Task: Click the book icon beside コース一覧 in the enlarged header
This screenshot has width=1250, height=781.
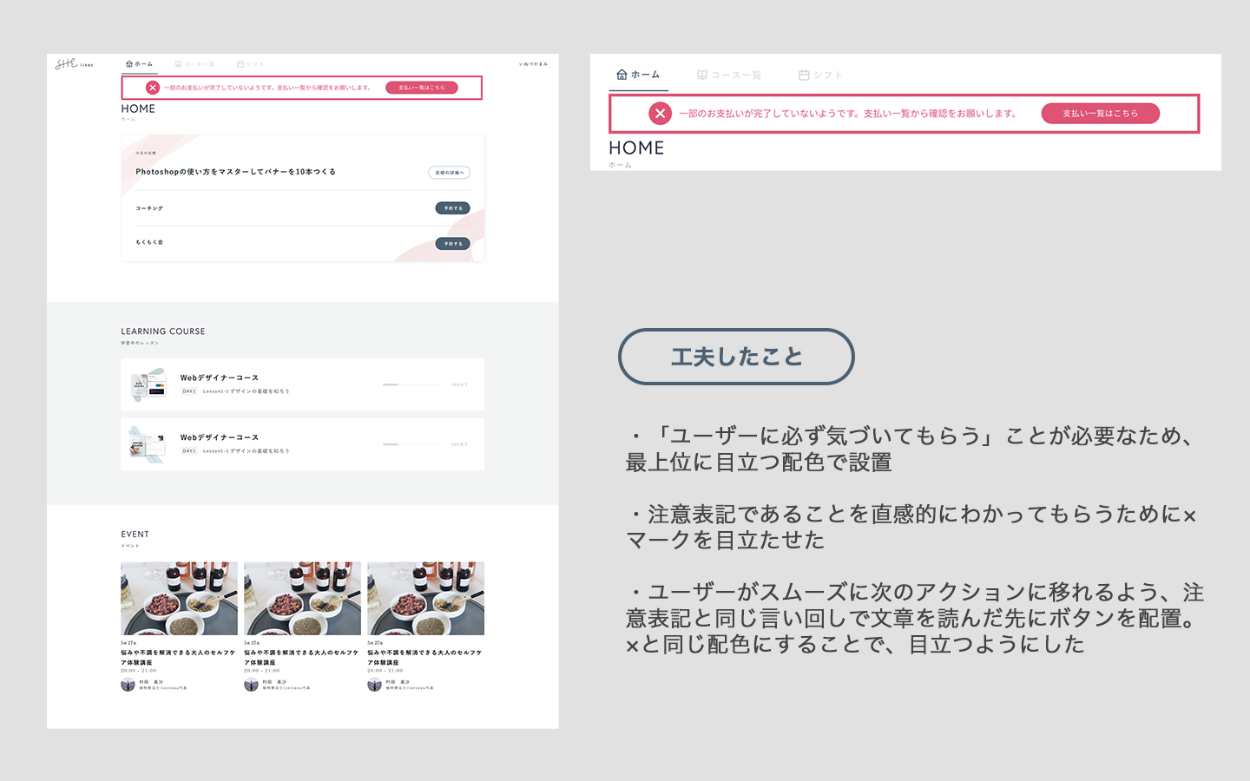Action: click(x=702, y=75)
